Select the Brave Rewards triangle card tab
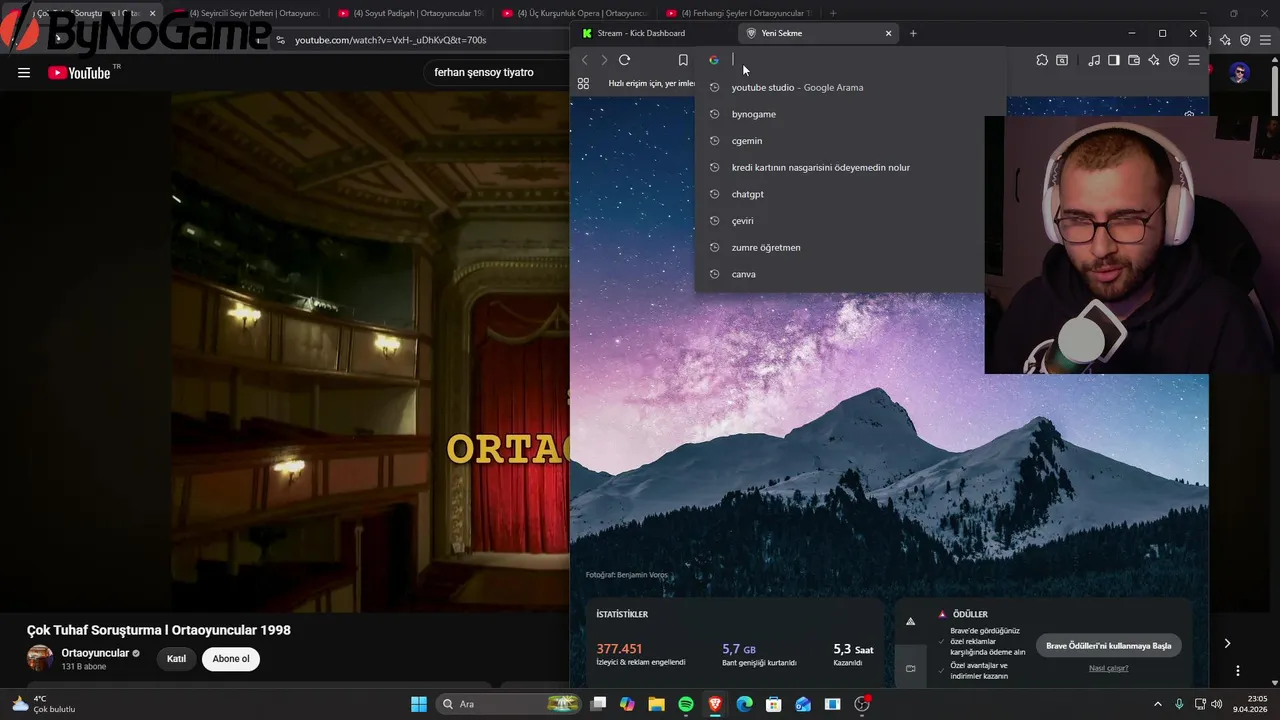1280x720 pixels. point(910,621)
